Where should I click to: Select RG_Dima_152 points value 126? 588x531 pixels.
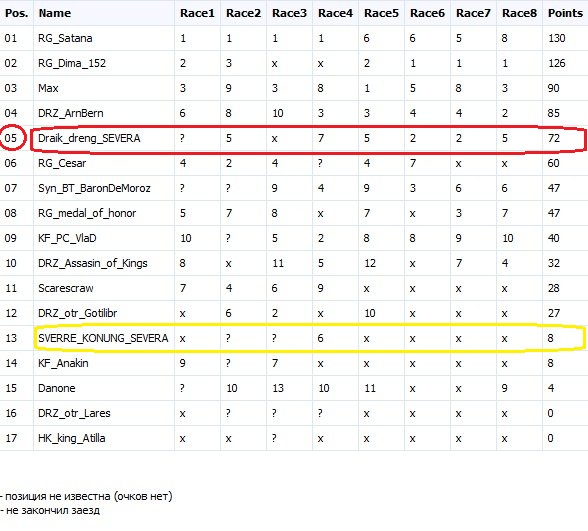(556, 63)
